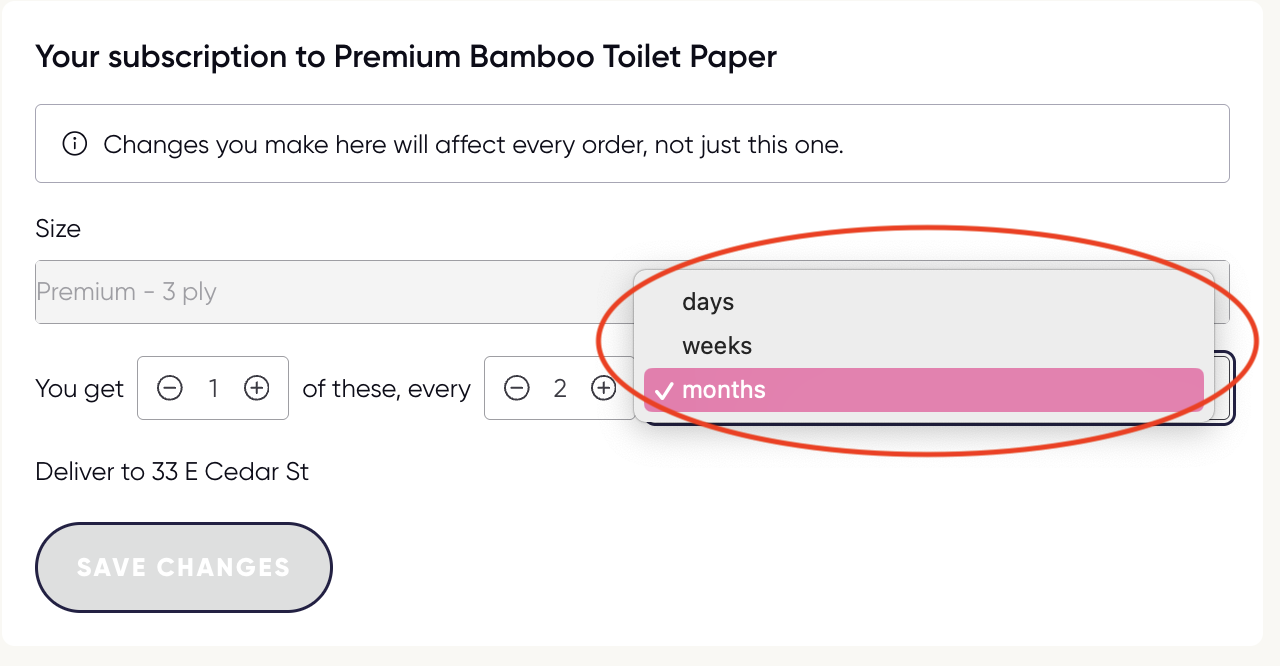
Task: Click the "Size" field label
Action: 58,229
